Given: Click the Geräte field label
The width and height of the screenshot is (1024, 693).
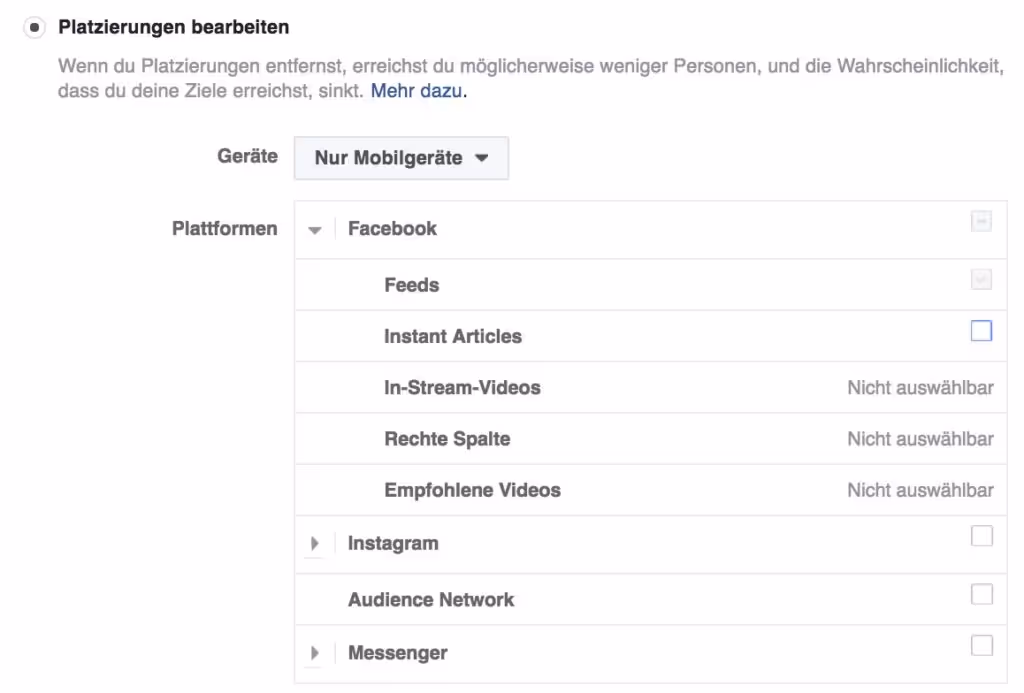Looking at the screenshot, I should [x=247, y=156].
